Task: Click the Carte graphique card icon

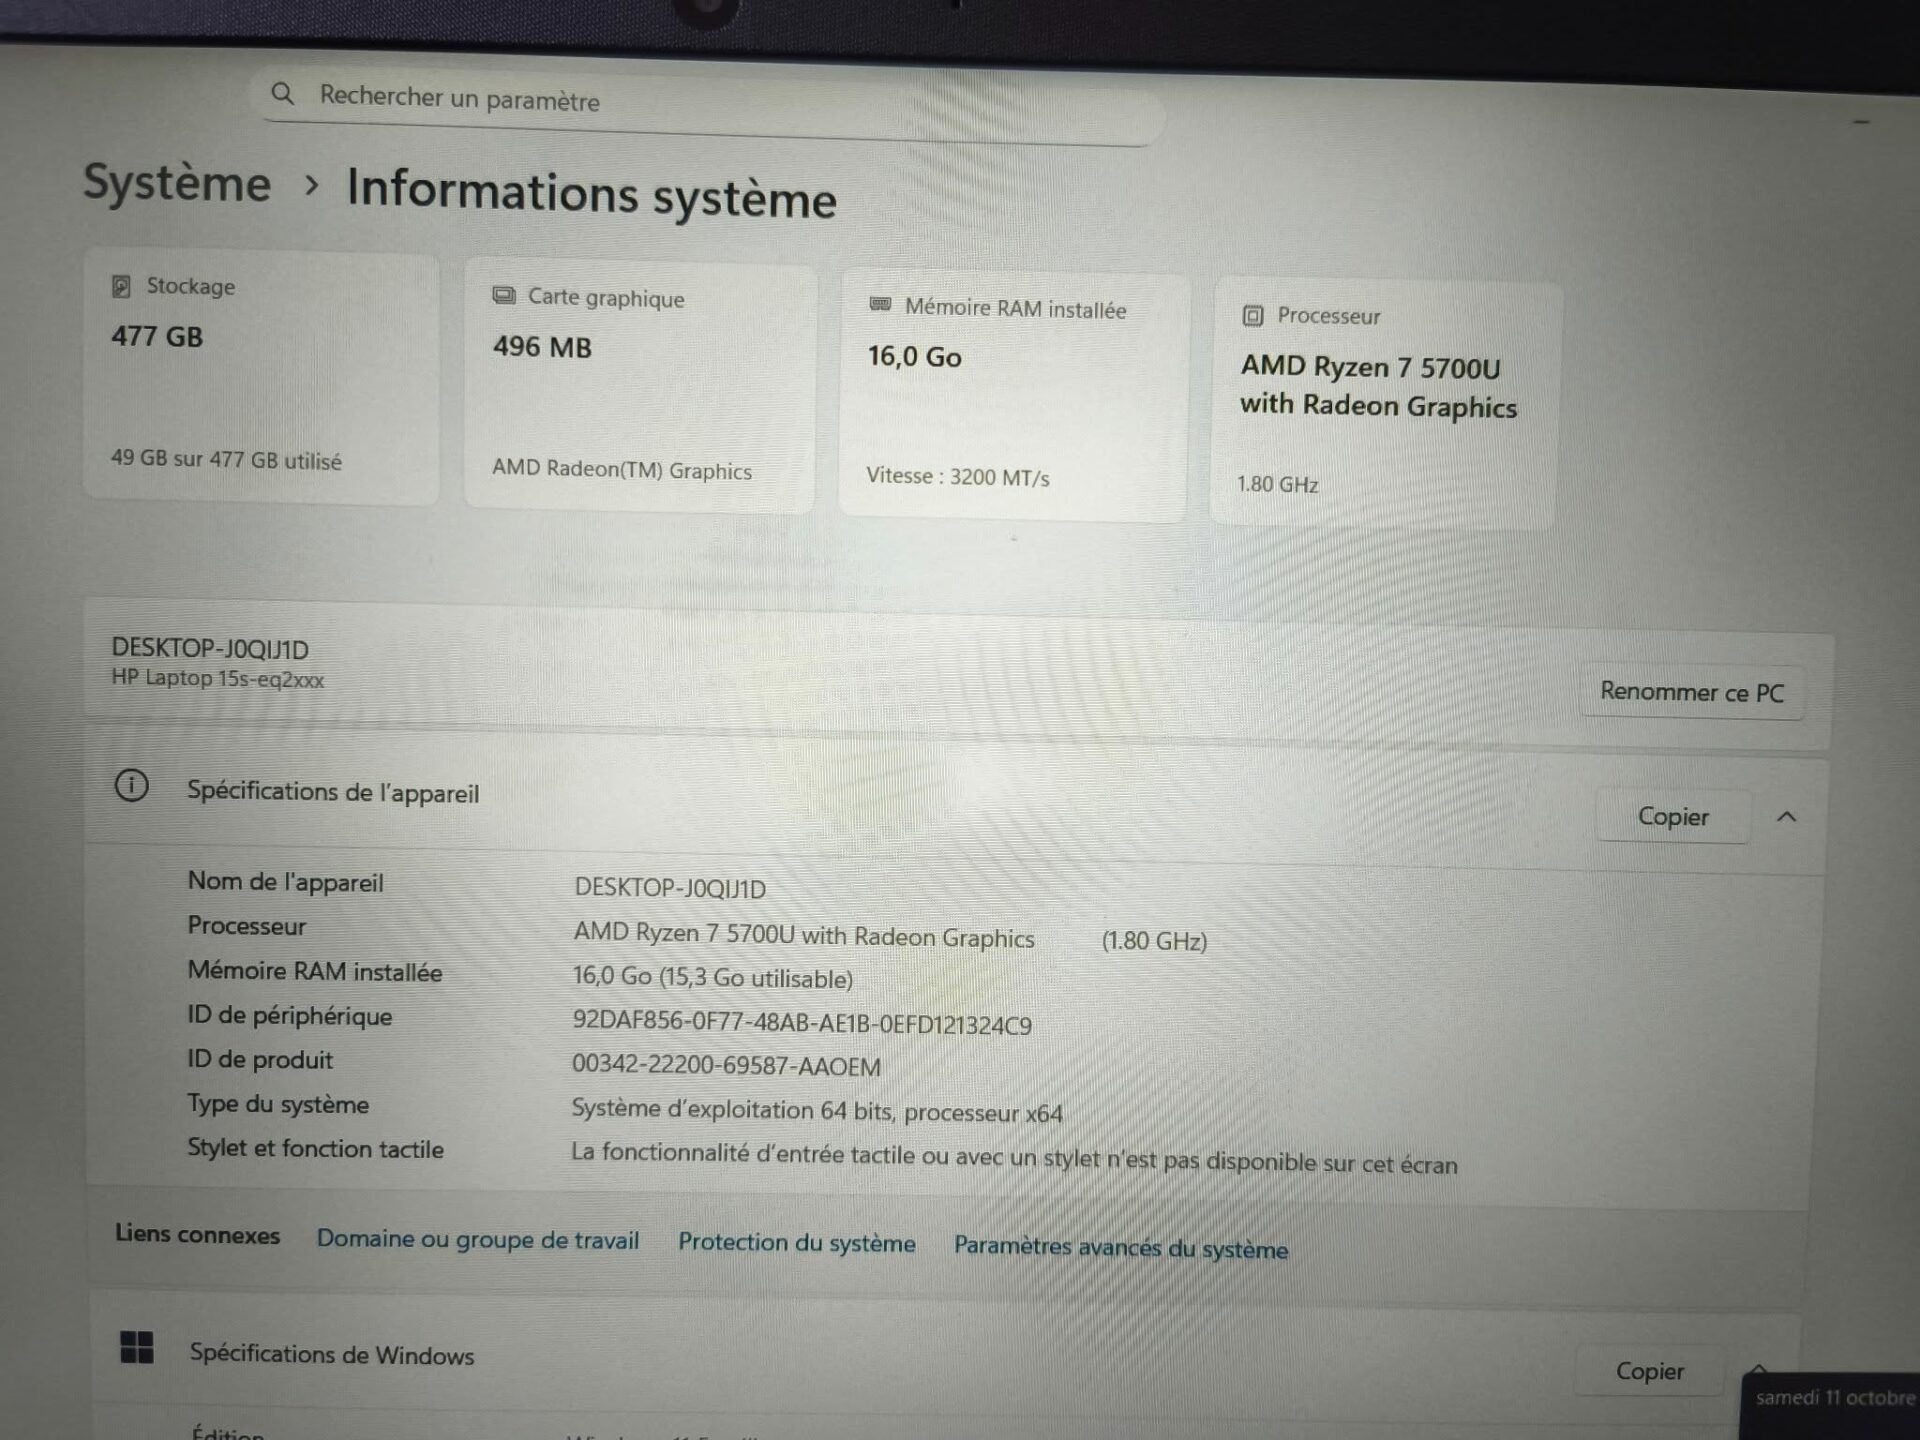Action: coord(504,295)
